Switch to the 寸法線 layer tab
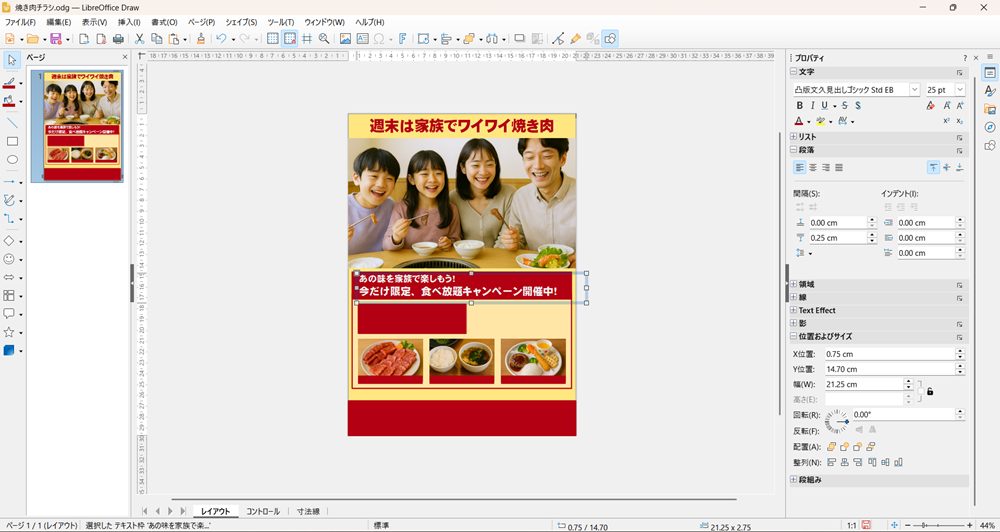 [x=307, y=512]
